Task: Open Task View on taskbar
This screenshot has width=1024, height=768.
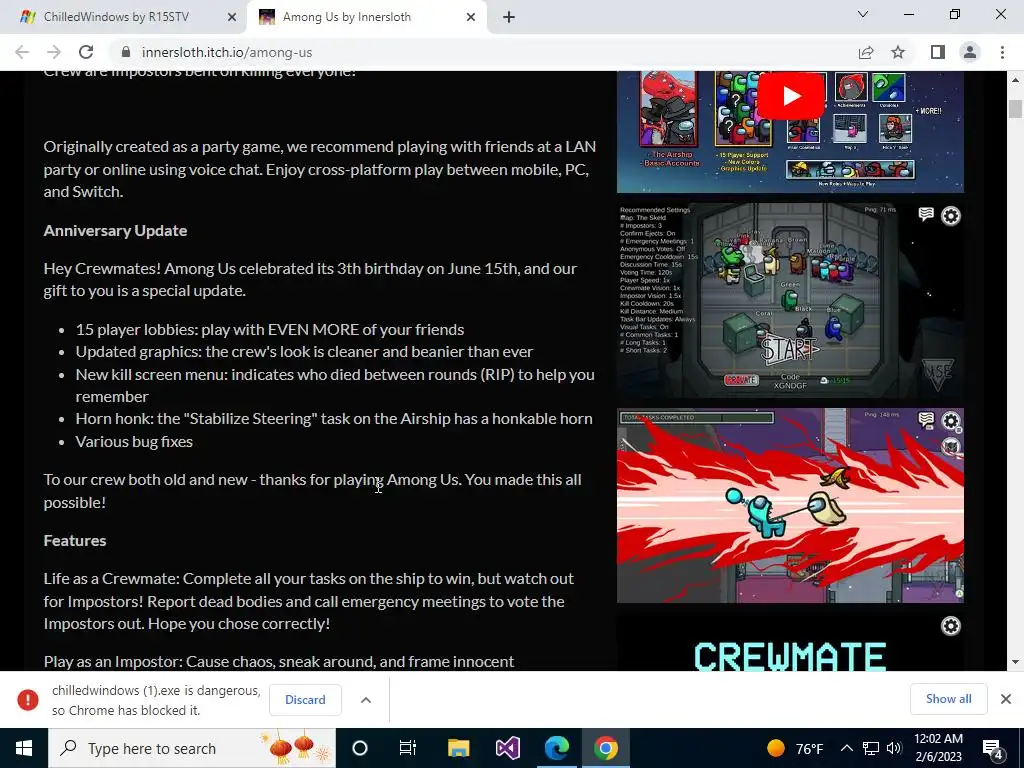Action: (x=408, y=748)
